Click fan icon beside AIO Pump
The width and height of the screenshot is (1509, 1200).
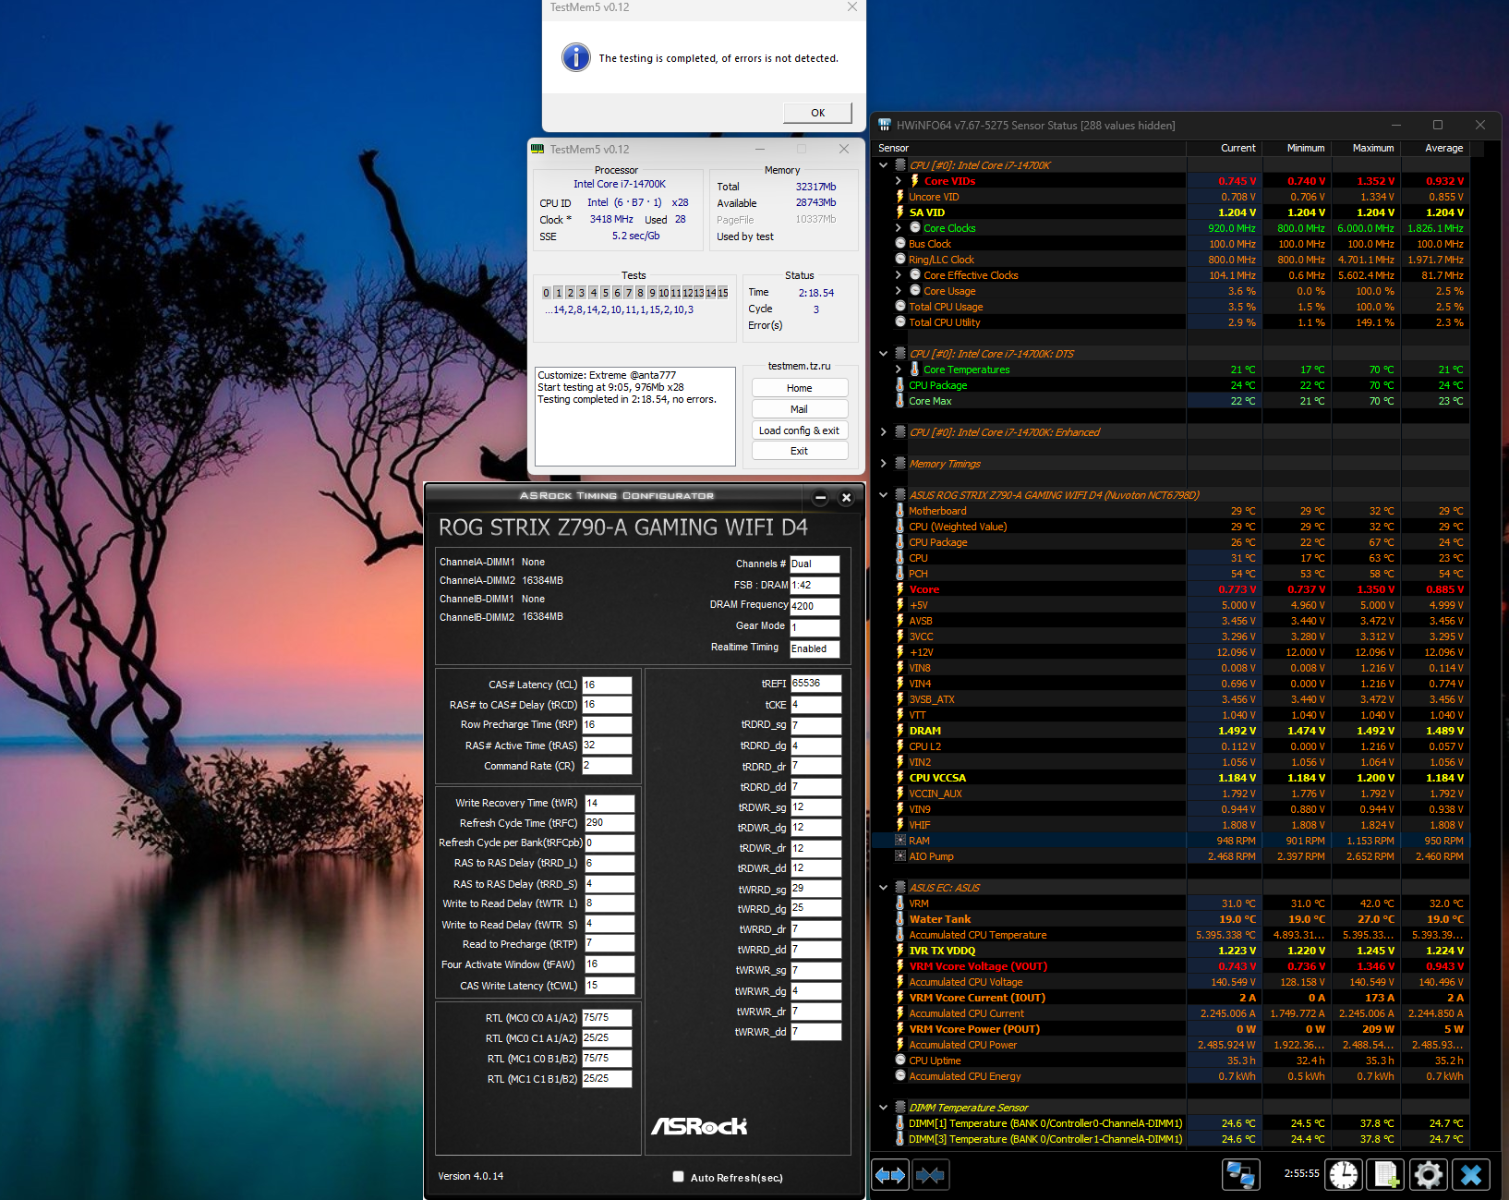point(900,856)
